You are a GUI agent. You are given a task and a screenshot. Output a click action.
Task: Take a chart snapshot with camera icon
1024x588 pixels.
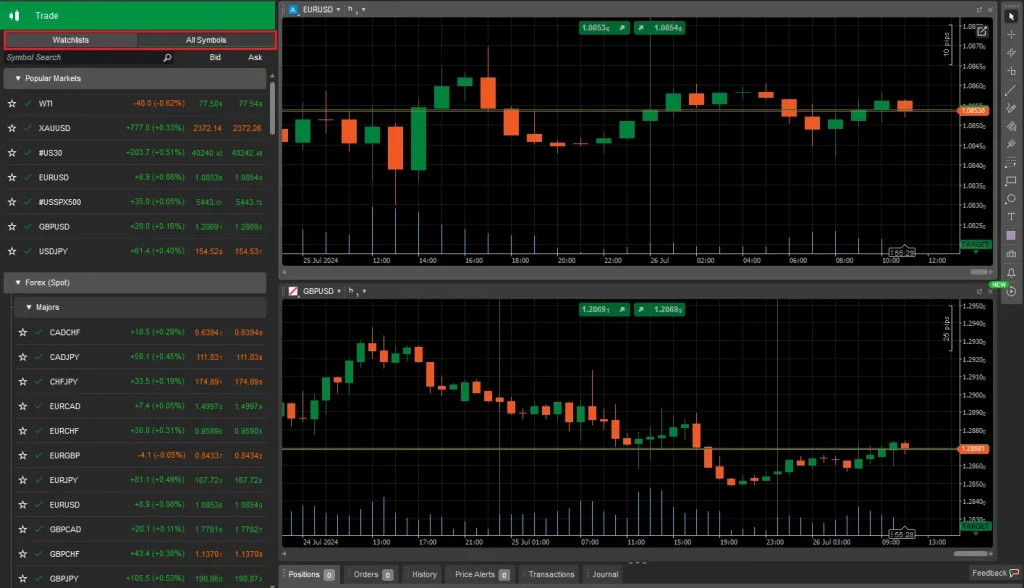[x=1011, y=253]
